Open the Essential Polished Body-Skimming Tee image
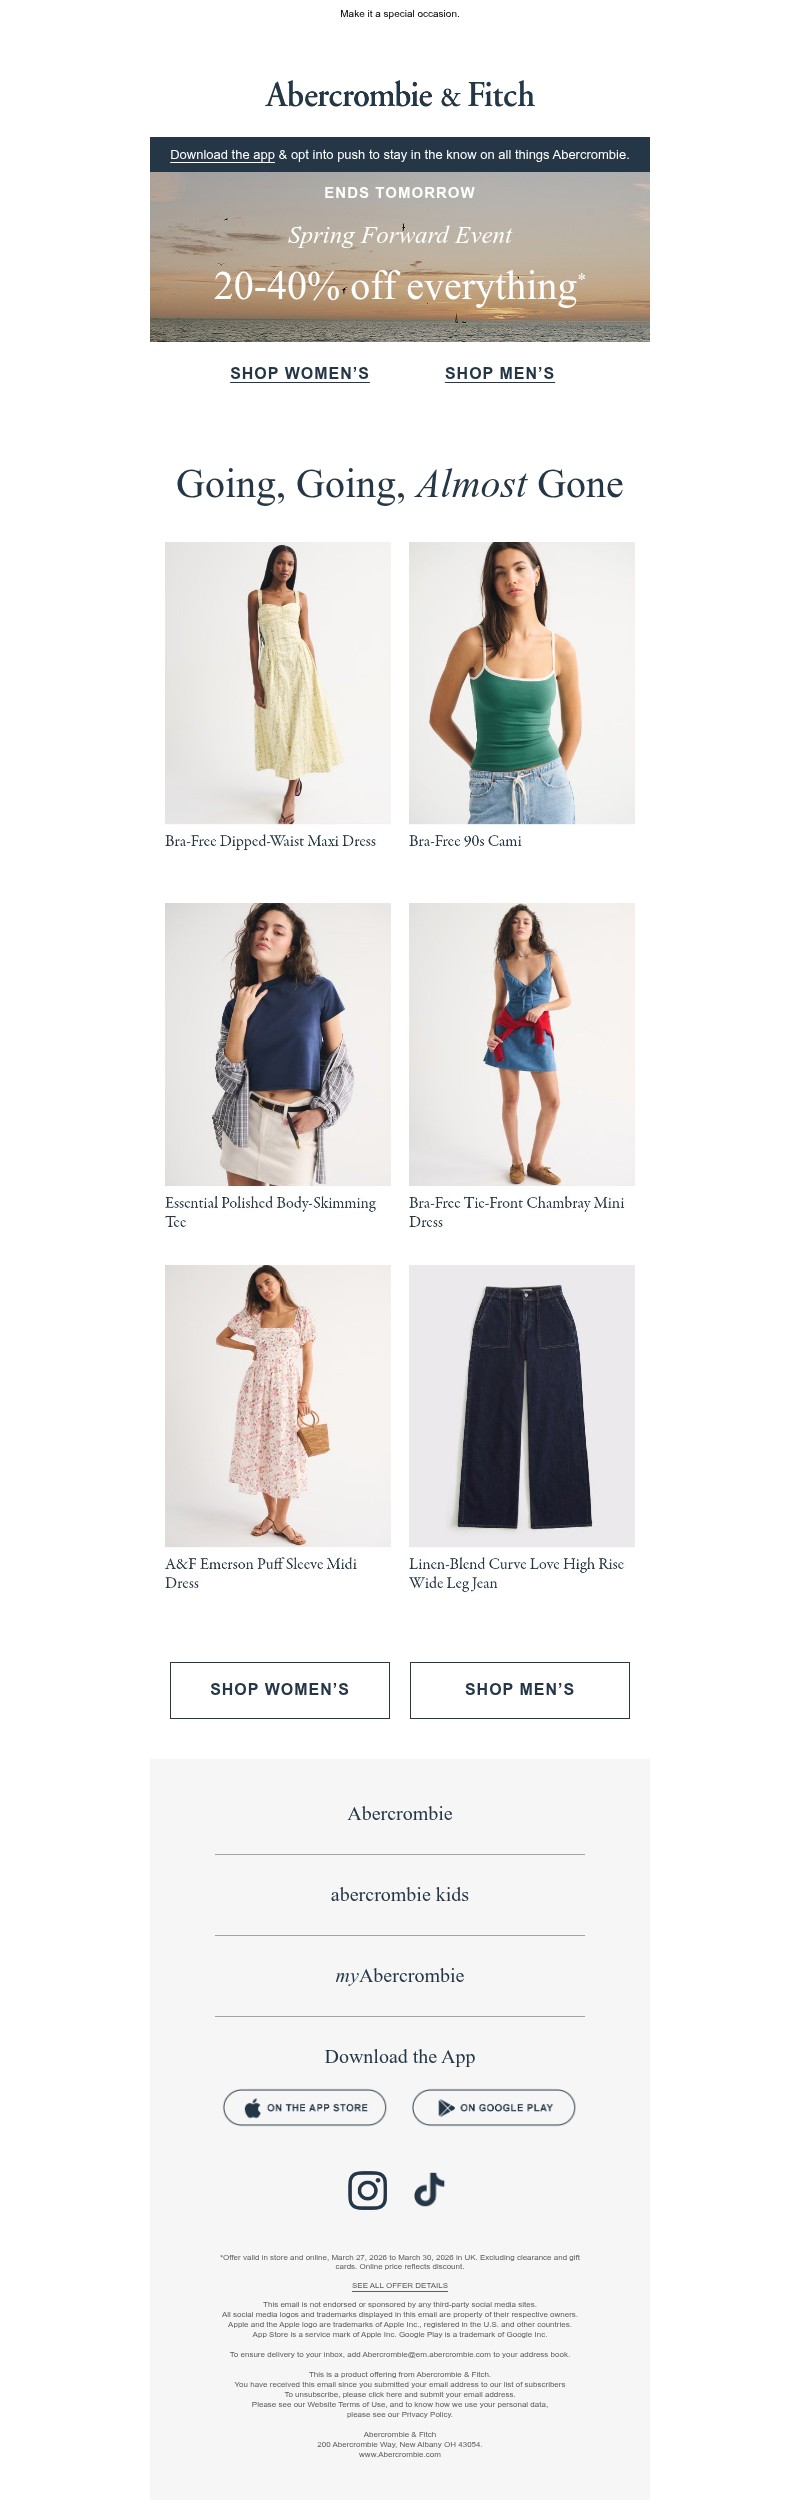The height and width of the screenshot is (2518, 800). tap(278, 1044)
